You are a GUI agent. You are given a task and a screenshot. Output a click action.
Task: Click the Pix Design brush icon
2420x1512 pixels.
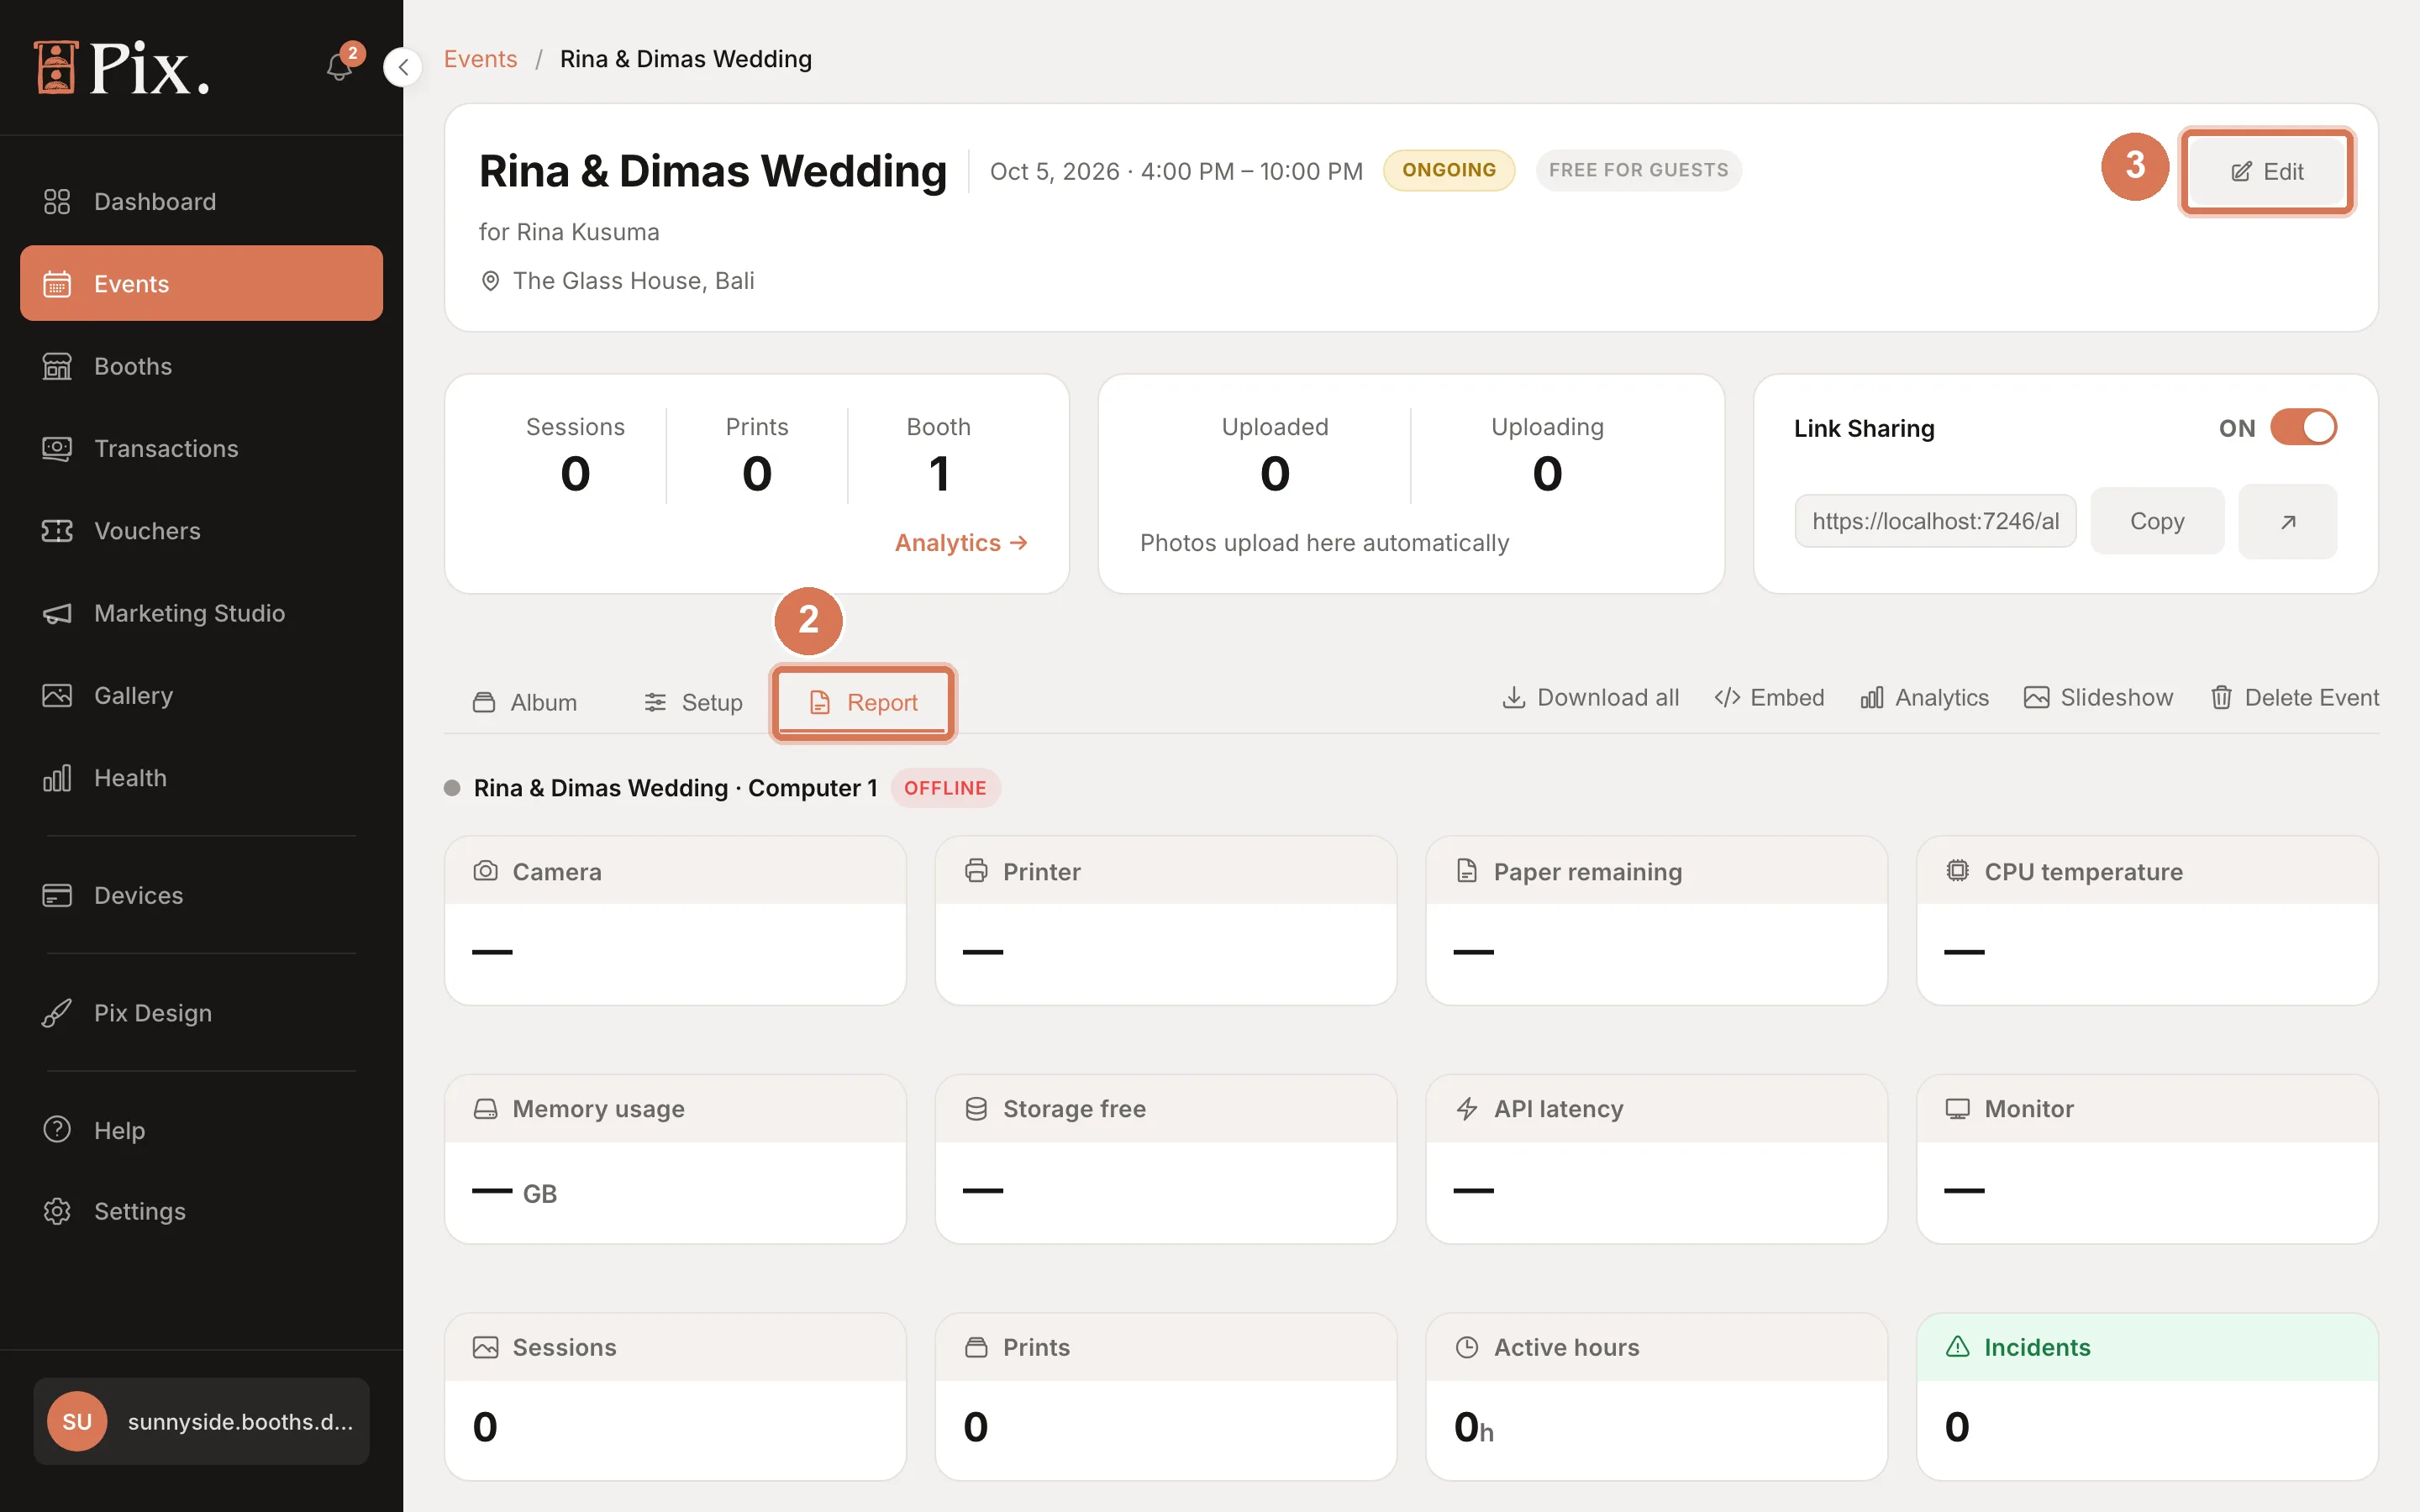[x=57, y=1013]
